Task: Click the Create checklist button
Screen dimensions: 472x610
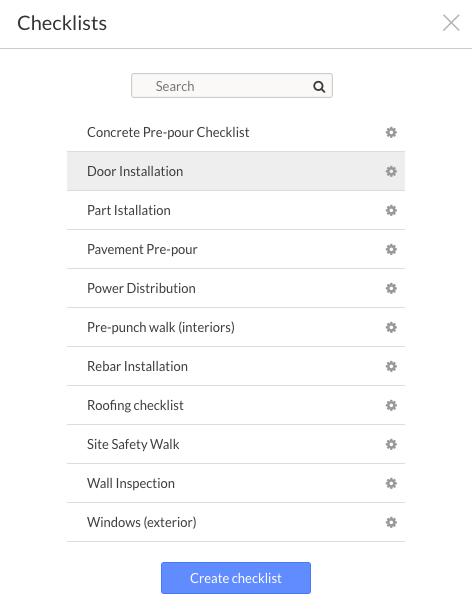Action: pos(236,578)
